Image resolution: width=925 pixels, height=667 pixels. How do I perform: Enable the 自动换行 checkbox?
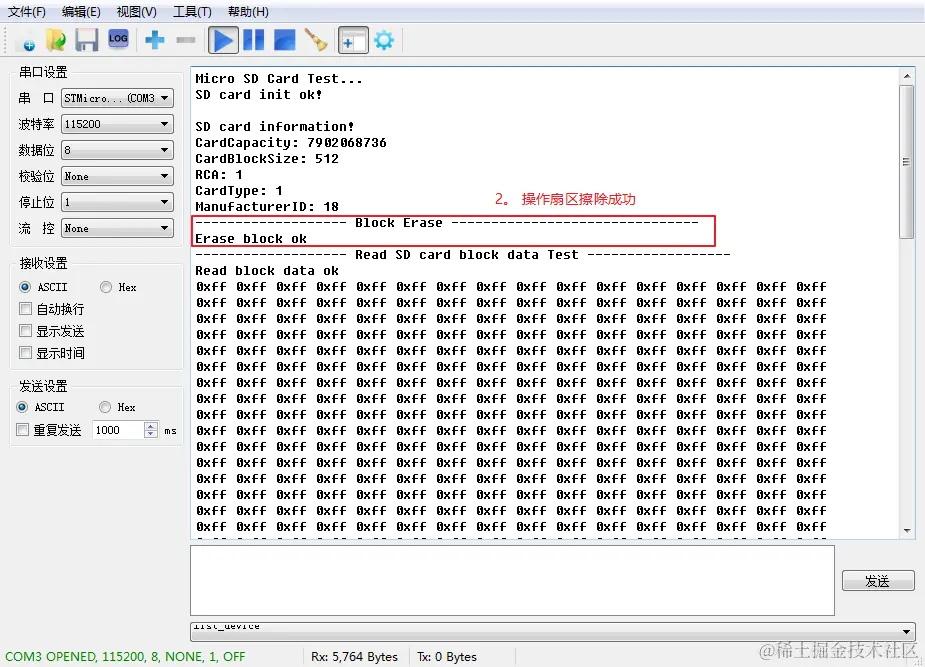[25, 308]
